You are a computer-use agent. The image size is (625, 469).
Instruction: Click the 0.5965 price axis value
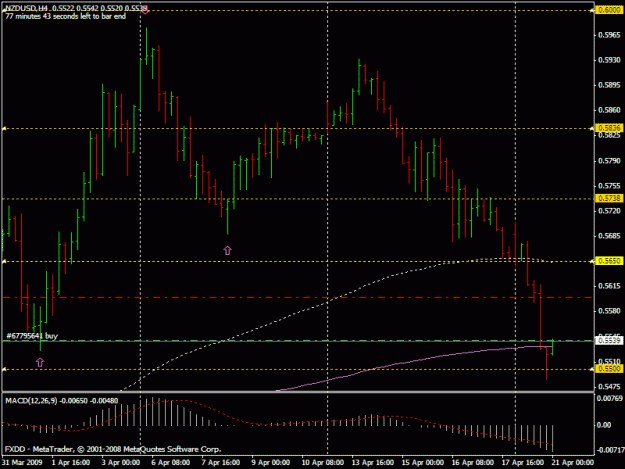coord(609,35)
